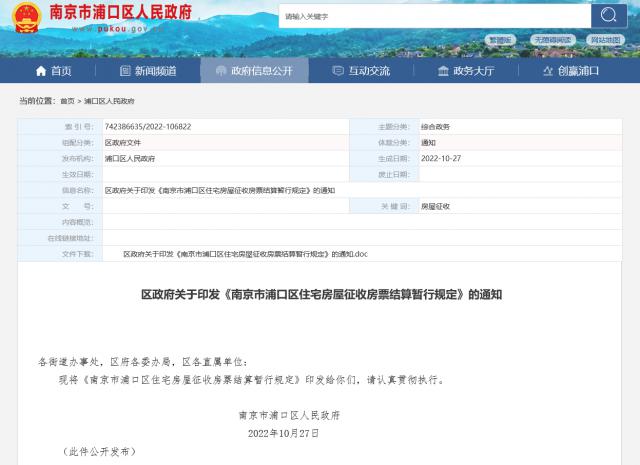The height and width of the screenshot is (465, 640).
Task: Click the creation date 2022-10-27
Action: click(440, 158)
